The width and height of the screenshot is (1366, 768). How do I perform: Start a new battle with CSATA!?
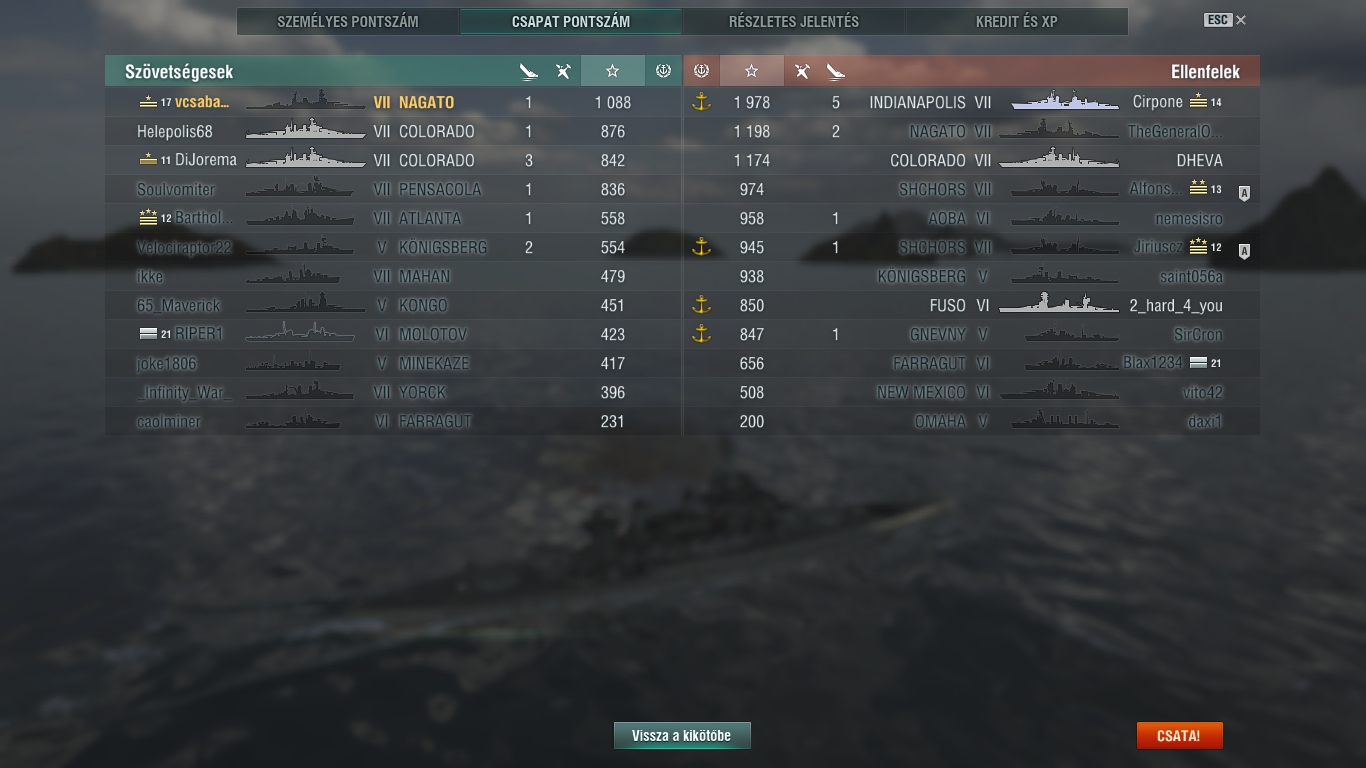point(1179,736)
